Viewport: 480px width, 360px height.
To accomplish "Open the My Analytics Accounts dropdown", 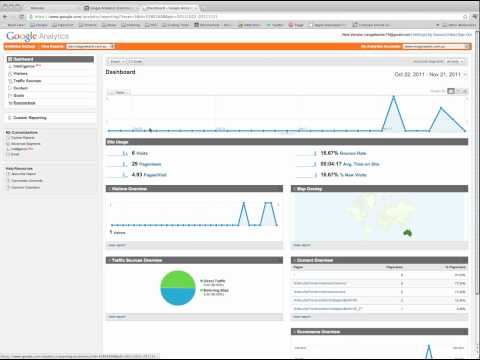I will coord(436,46).
